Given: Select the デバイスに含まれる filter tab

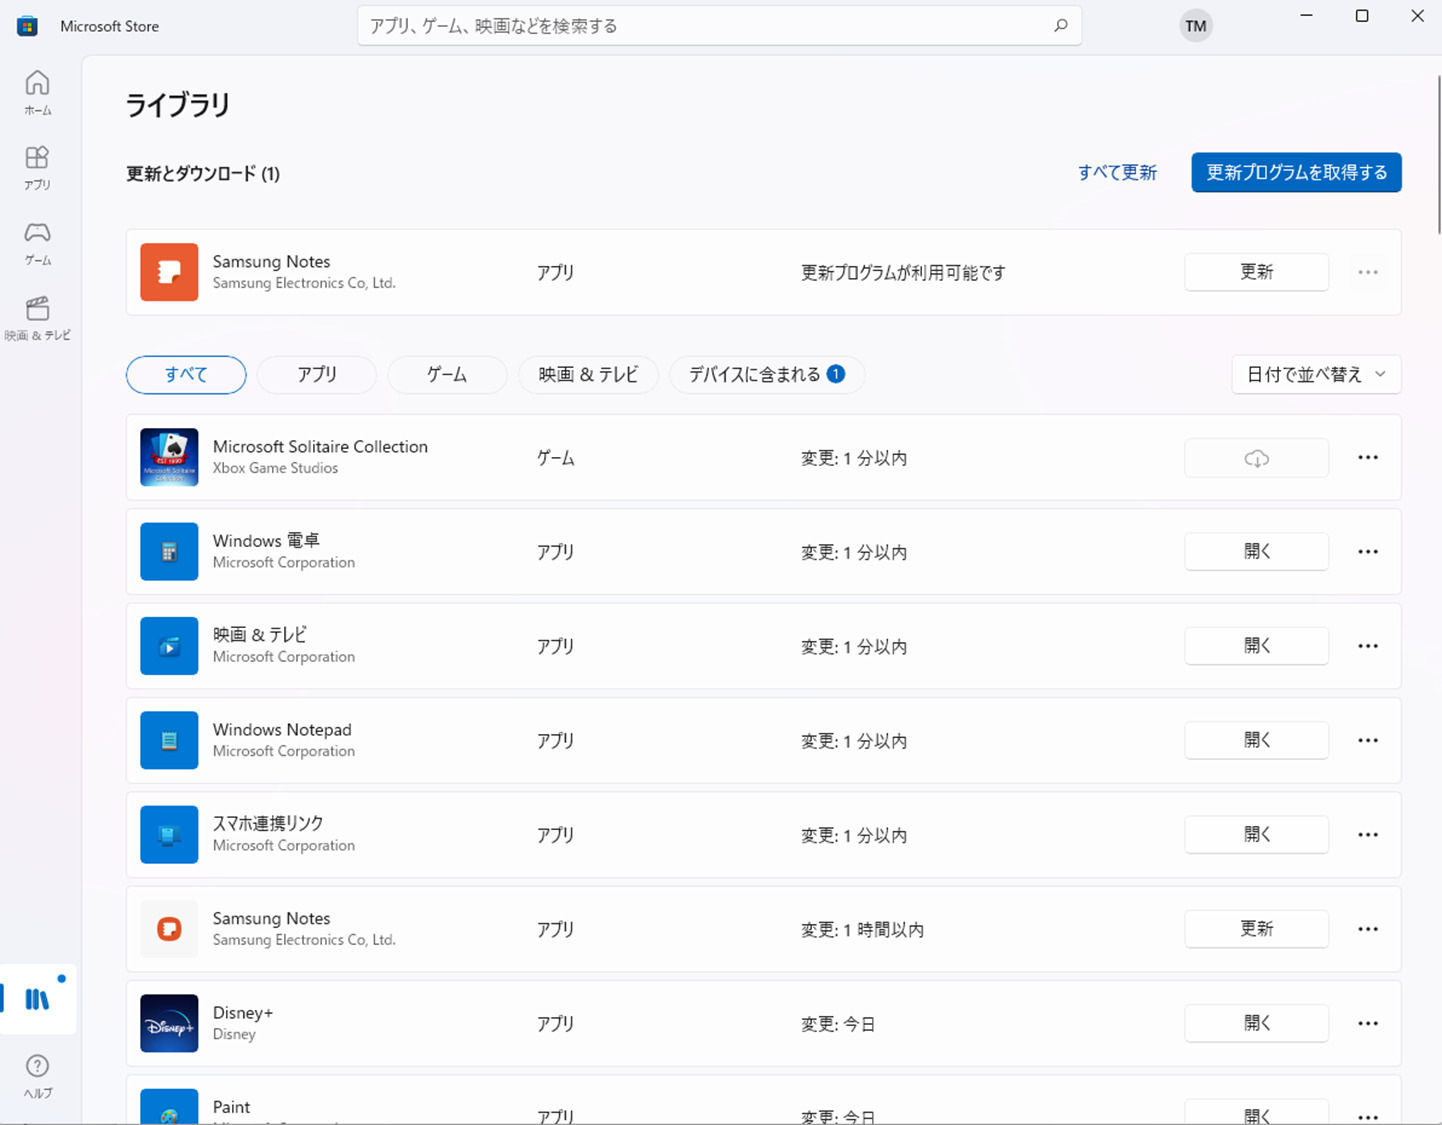Looking at the screenshot, I should [767, 375].
